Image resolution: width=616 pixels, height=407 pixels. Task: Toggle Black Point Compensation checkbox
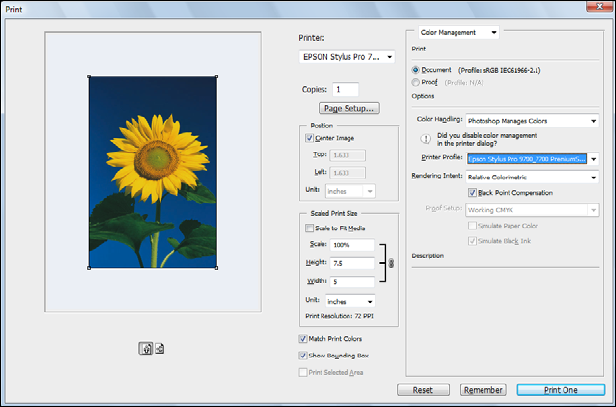coord(472,192)
